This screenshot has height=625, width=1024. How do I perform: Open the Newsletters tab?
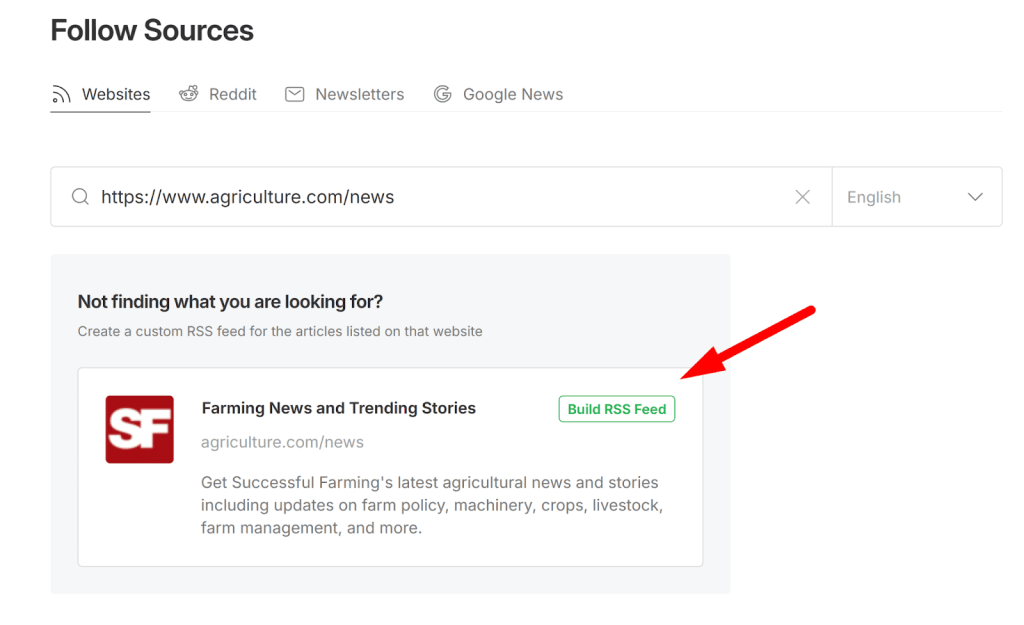pos(344,93)
